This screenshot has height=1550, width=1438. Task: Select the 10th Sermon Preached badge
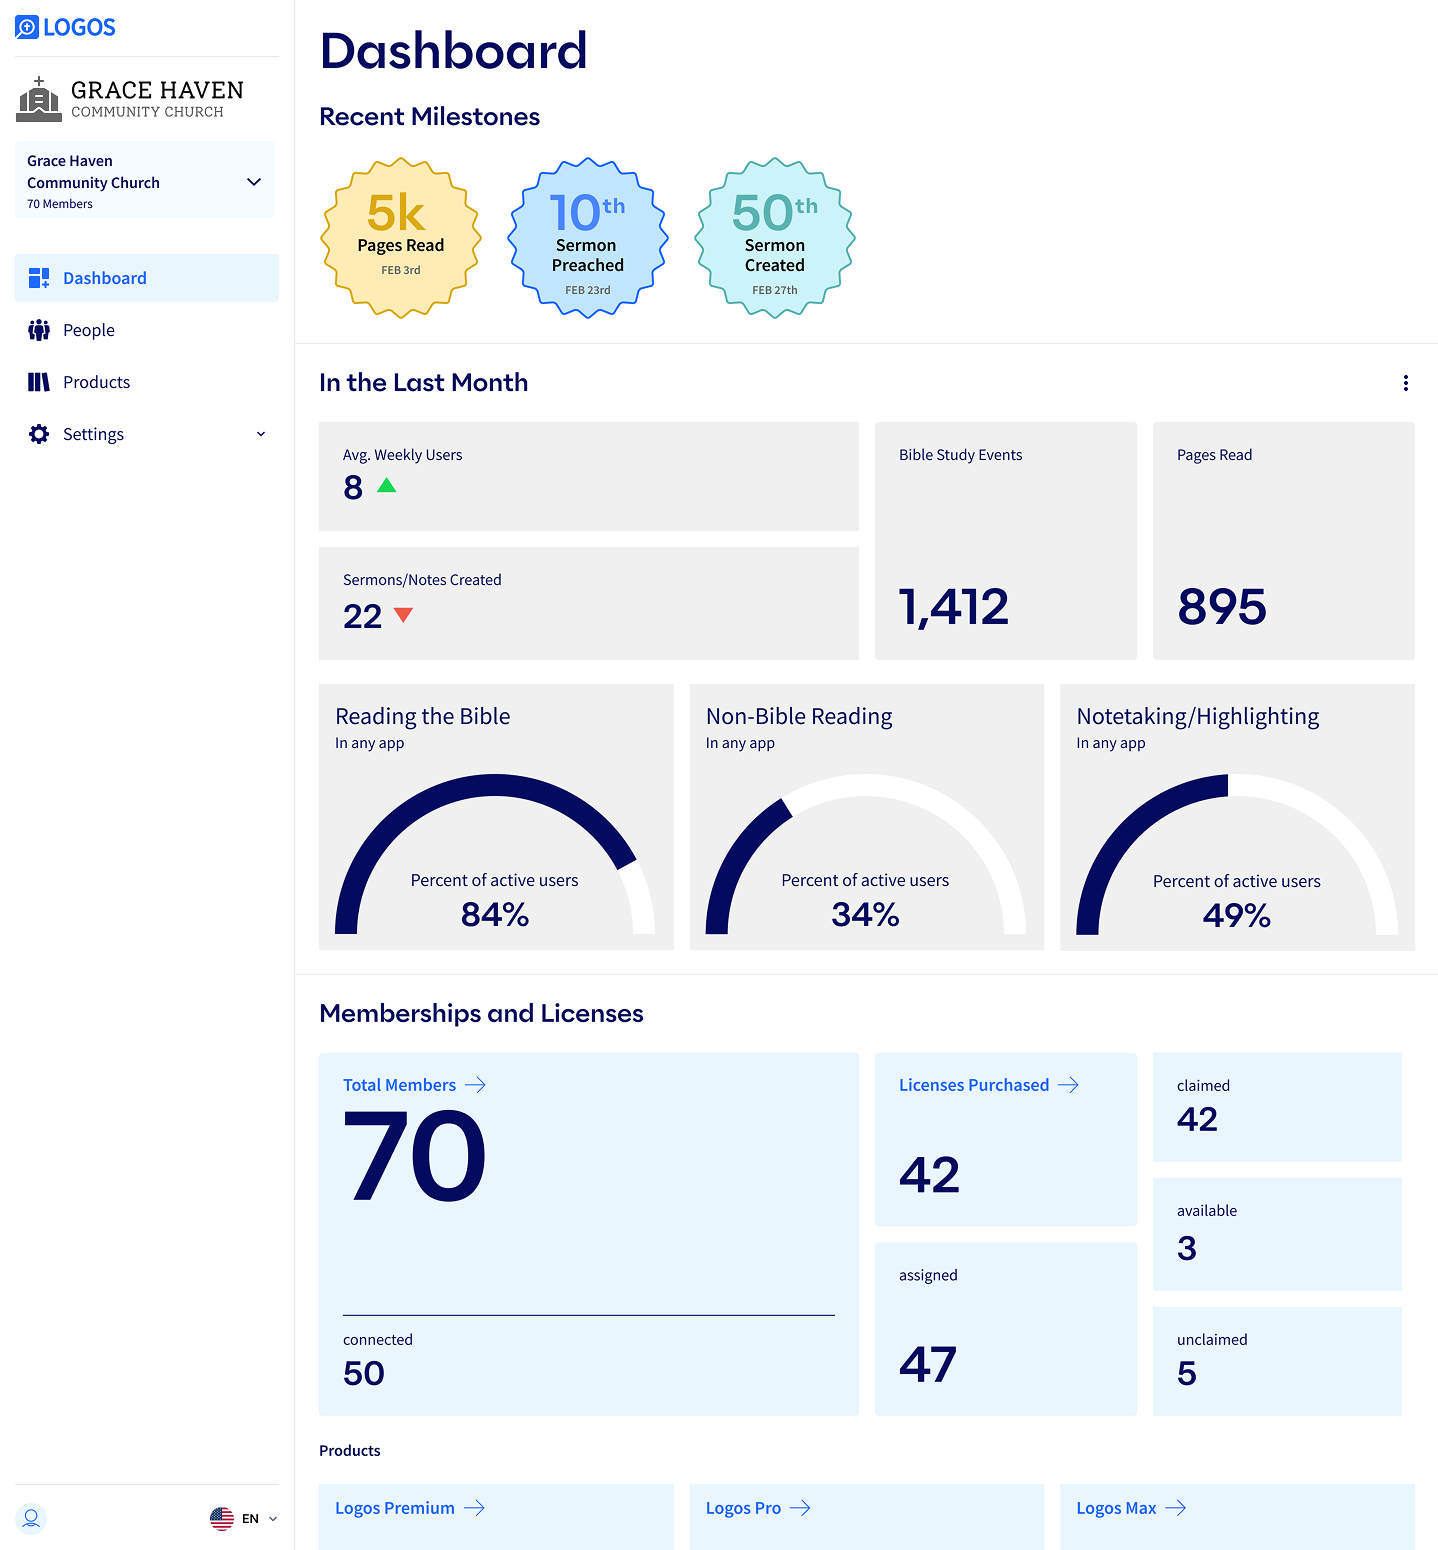point(588,238)
